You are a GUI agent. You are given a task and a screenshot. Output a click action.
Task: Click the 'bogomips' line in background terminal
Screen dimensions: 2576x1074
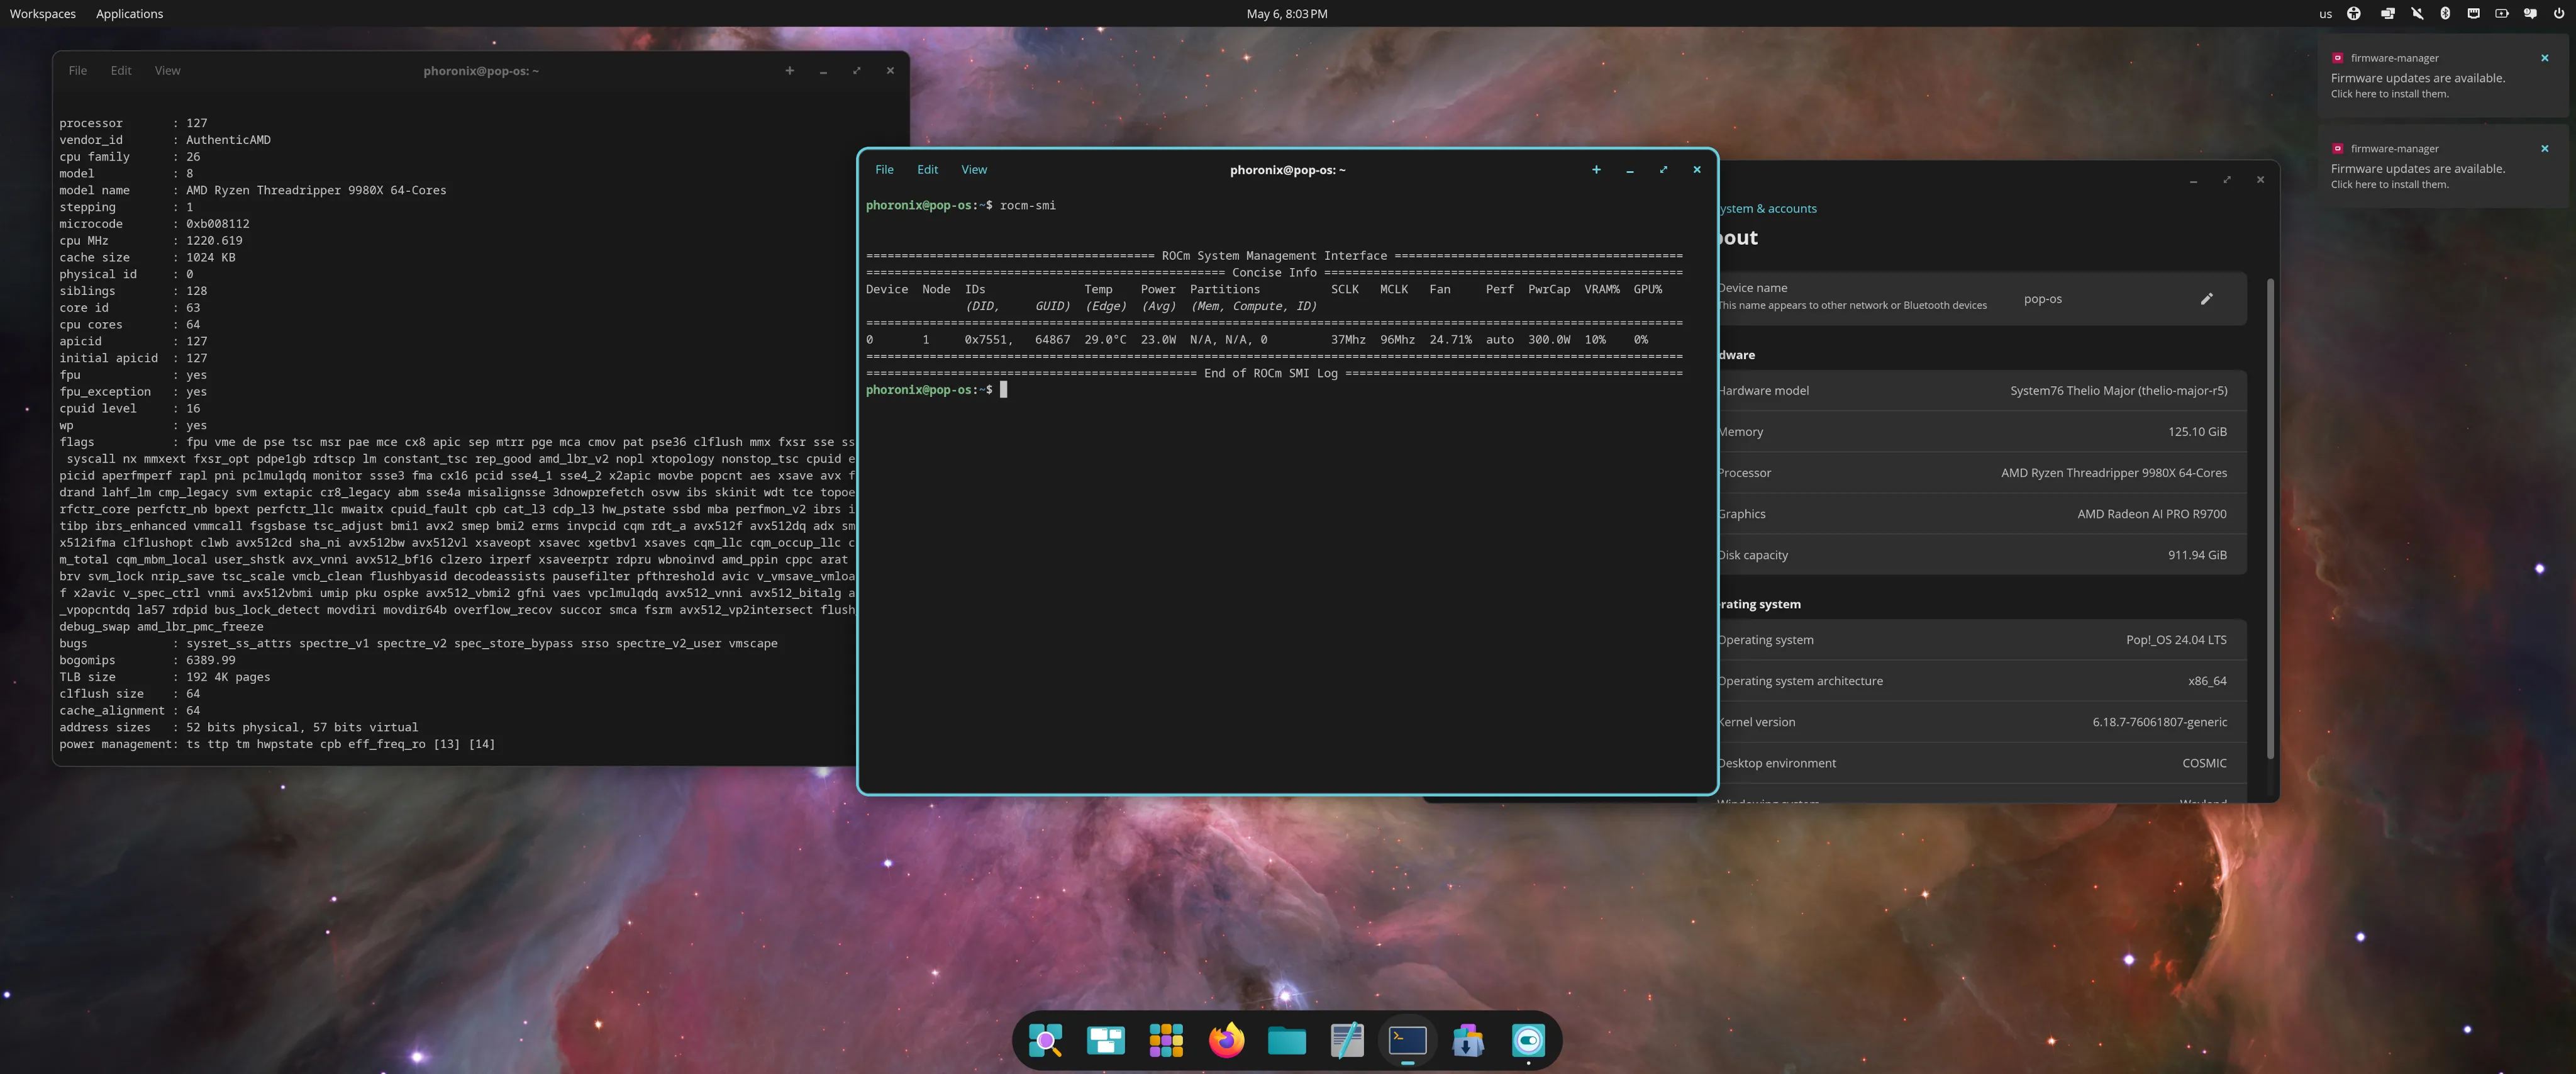click(147, 660)
